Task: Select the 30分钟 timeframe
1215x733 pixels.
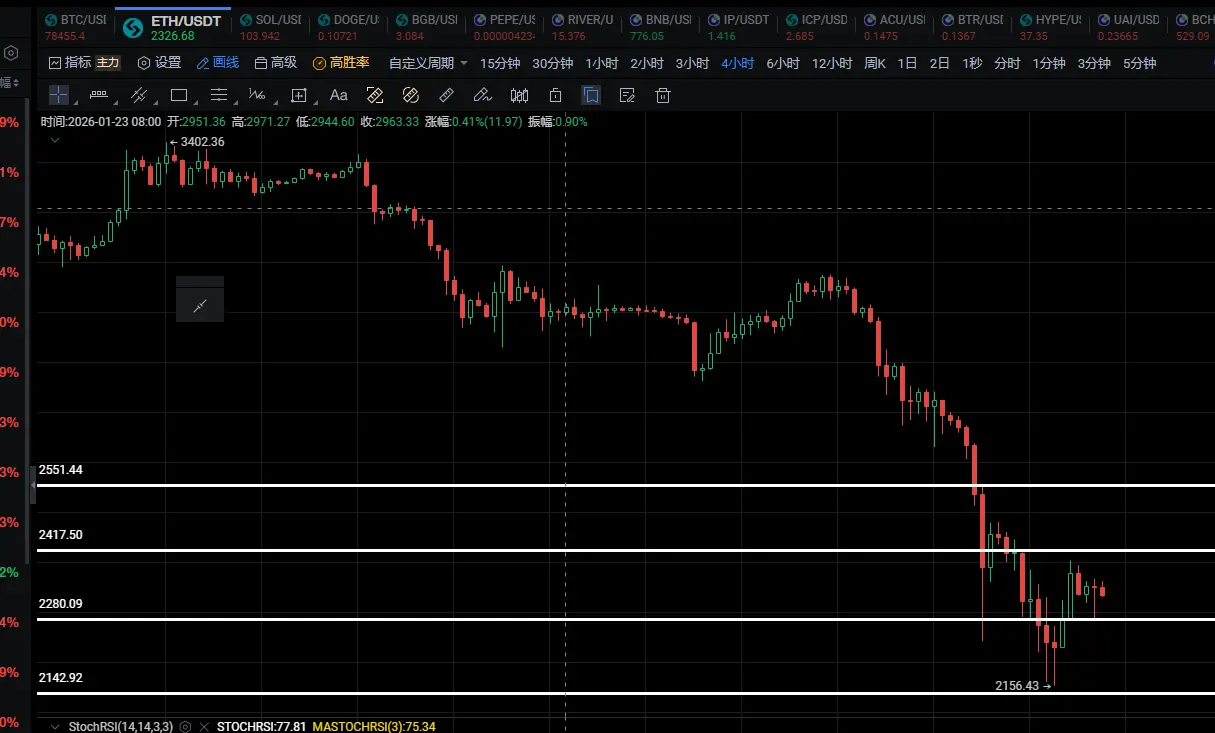Action: pos(552,63)
